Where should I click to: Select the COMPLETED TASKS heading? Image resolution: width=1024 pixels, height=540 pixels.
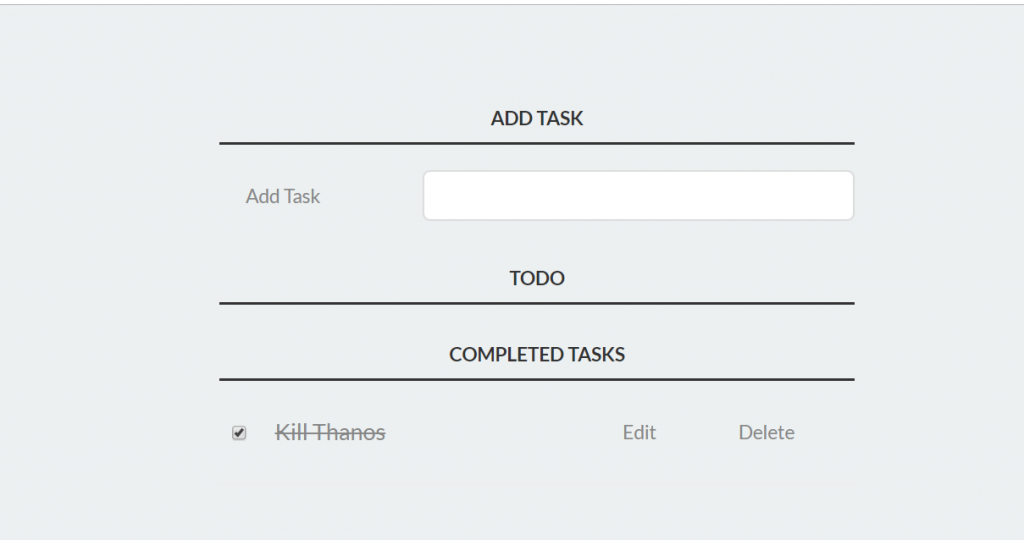(537, 355)
